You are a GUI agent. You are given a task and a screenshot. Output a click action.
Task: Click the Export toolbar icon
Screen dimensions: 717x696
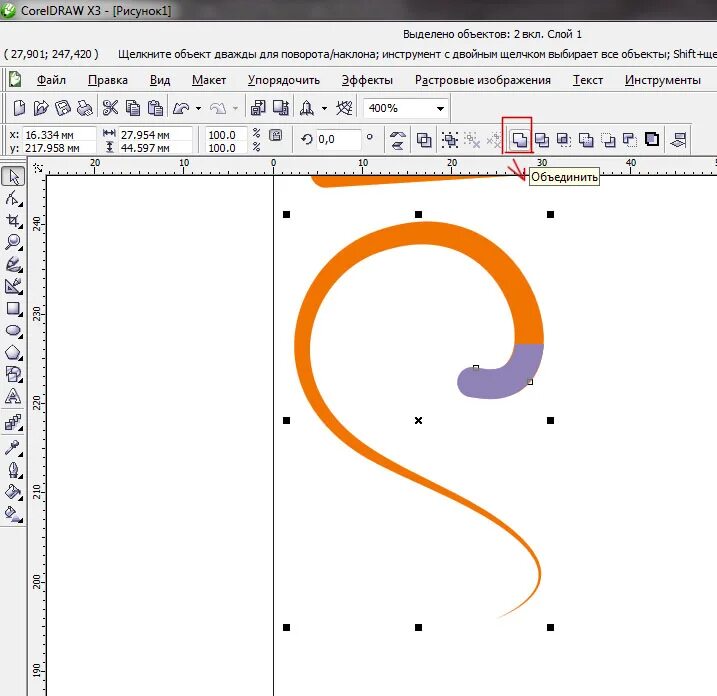click(x=280, y=108)
